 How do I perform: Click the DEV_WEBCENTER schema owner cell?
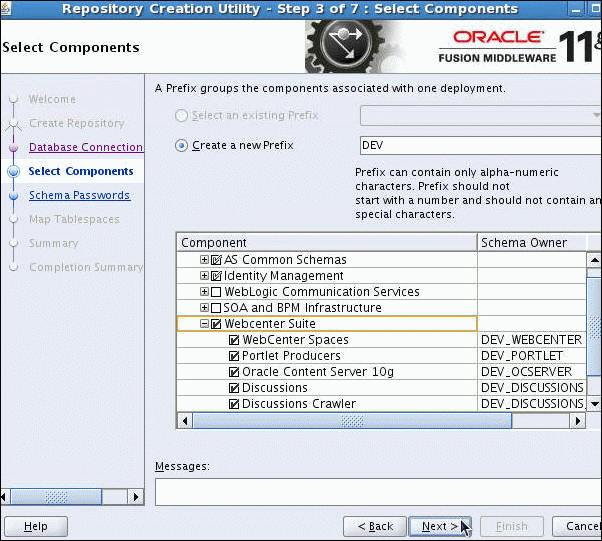(532, 340)
